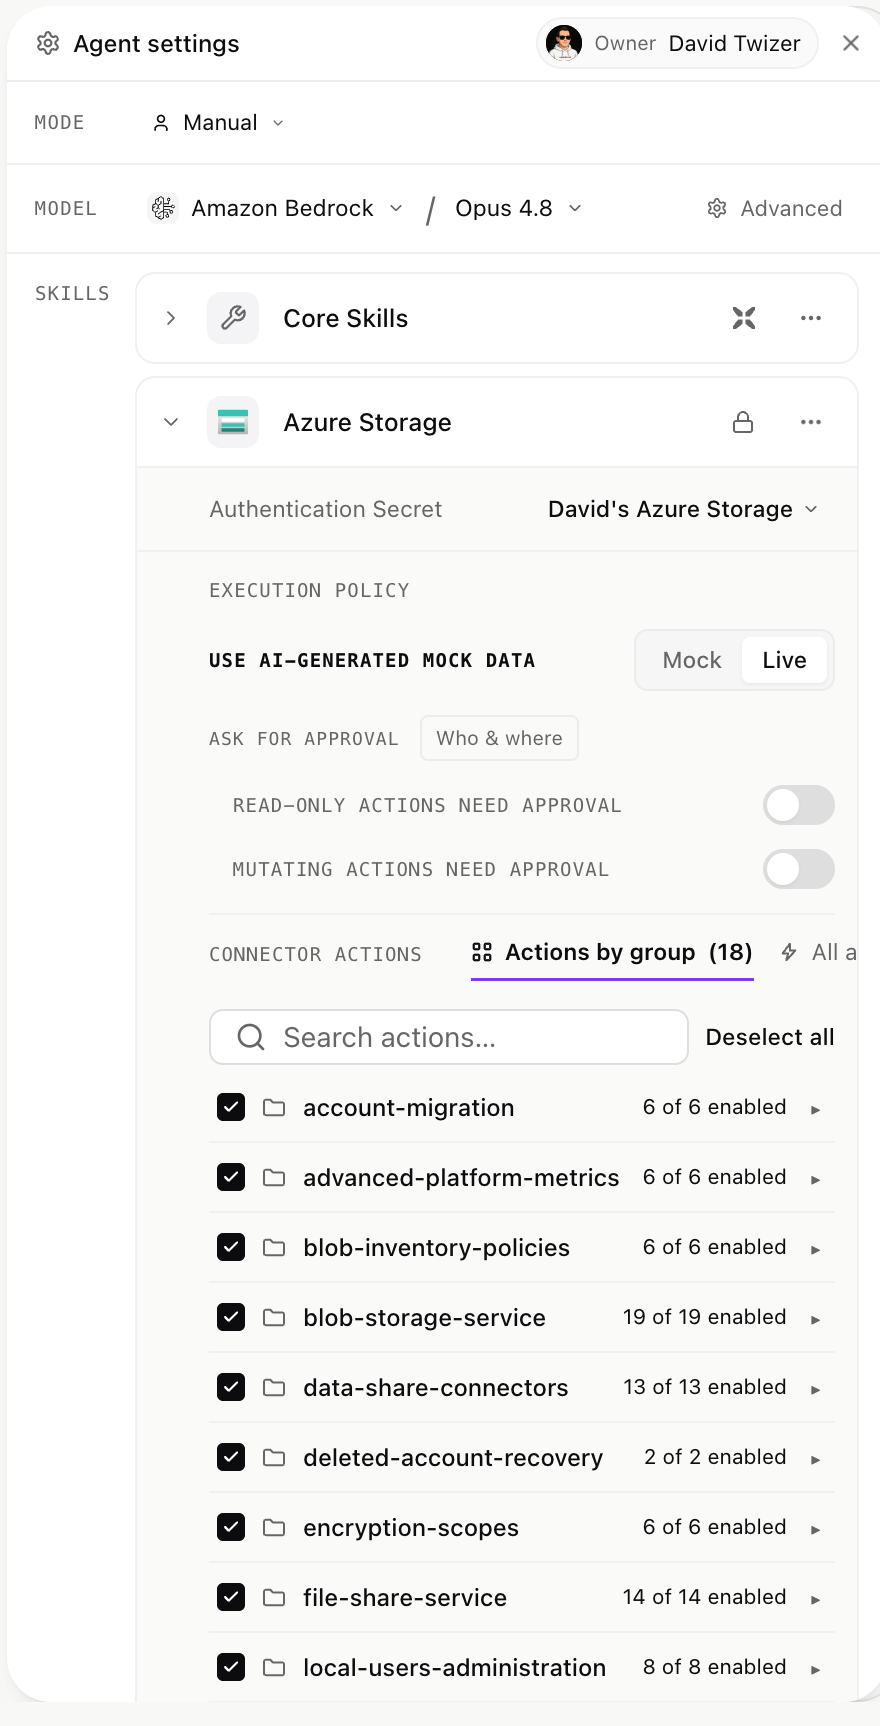Click the folder icon for file-share-service
Viewport: 880px width, 1726px height.
274,1597
